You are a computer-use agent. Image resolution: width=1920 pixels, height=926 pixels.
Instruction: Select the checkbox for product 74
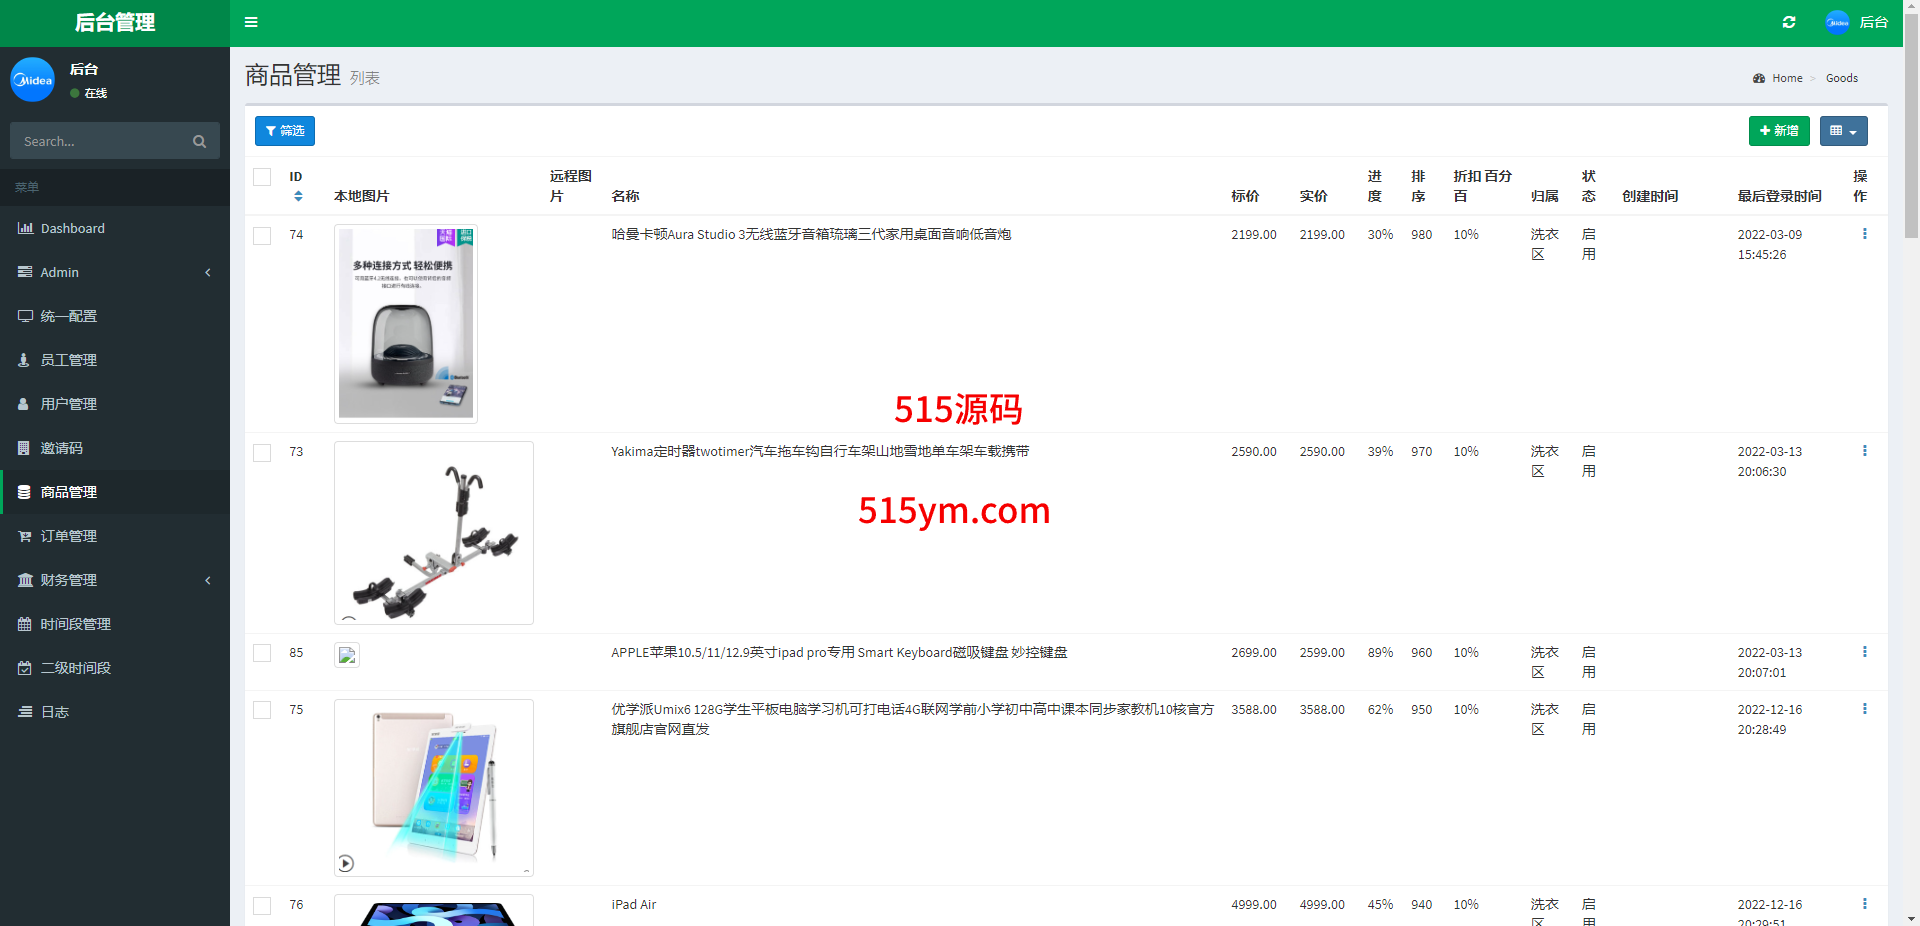tap(262, 236)
